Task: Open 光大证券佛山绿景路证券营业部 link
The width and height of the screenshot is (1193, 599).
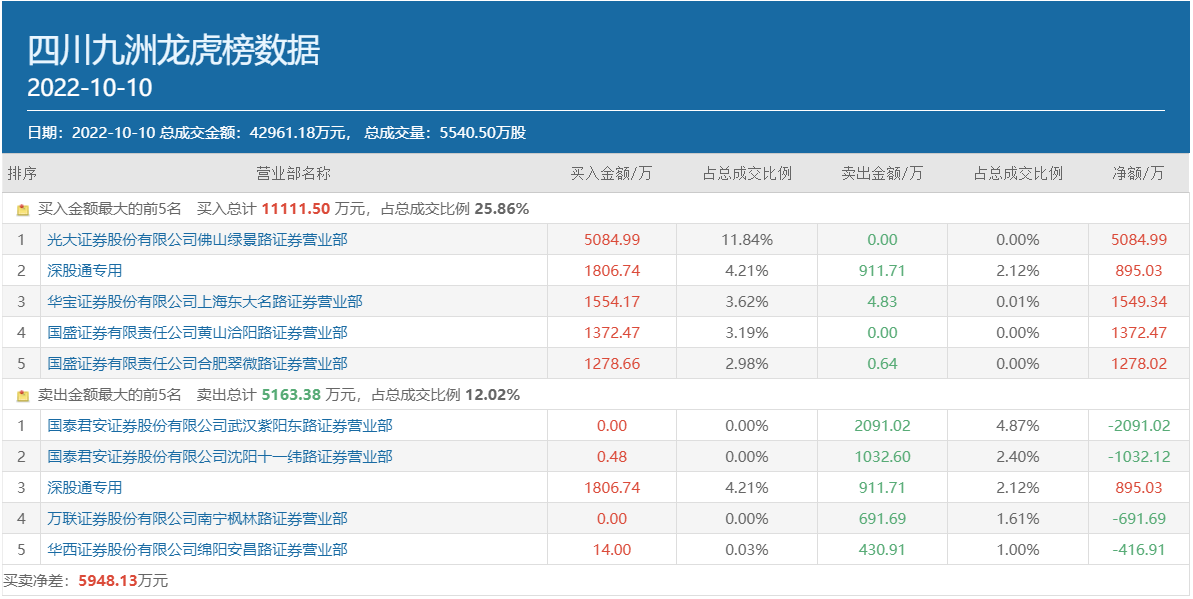Action: [197, 240]
